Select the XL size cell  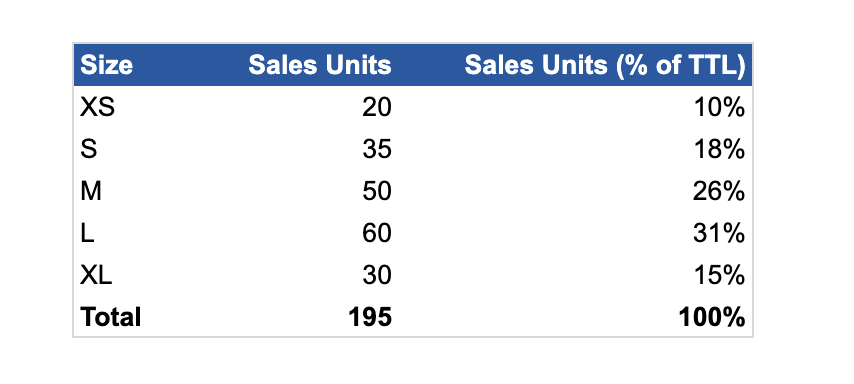(x=96, y=276)
